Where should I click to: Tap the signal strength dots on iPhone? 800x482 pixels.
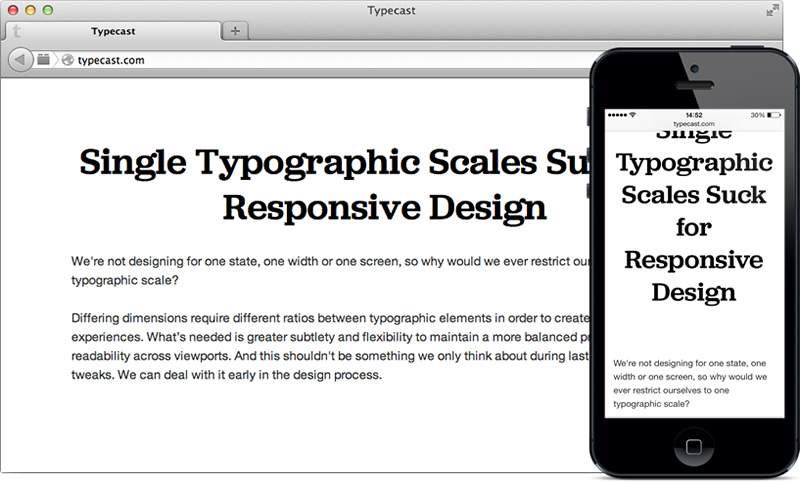click(617, 115)
